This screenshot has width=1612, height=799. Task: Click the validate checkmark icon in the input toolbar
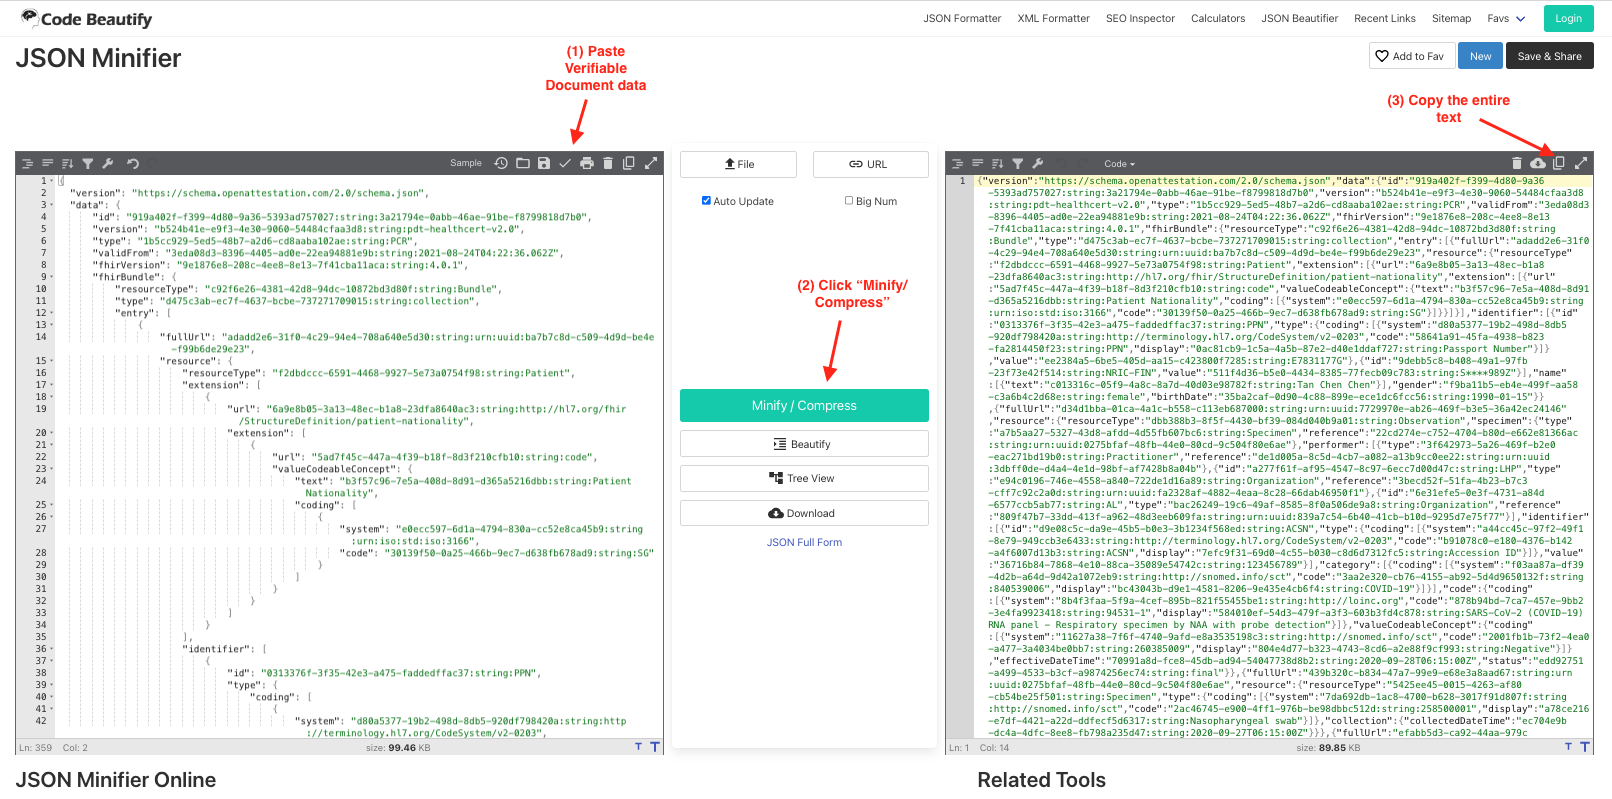click(x=565, y=163)
